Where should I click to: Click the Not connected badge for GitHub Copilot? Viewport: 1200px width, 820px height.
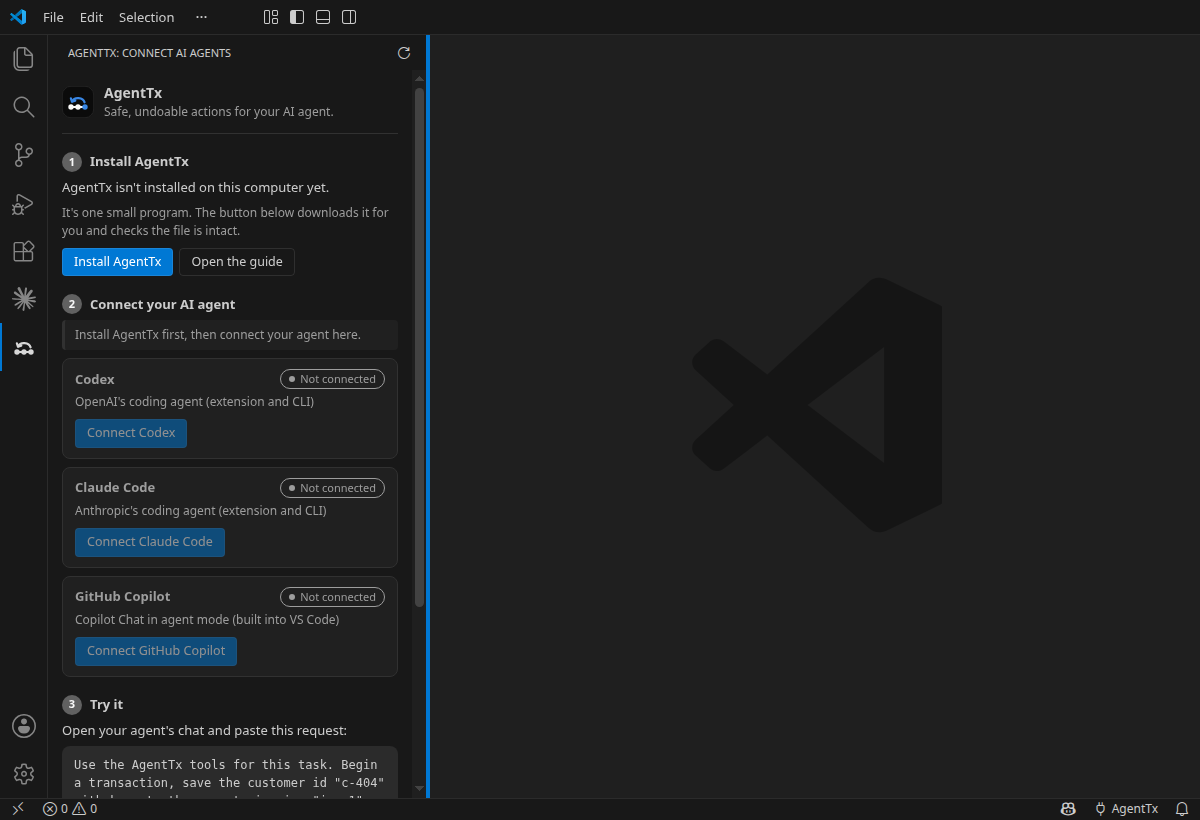coord(332,597)
